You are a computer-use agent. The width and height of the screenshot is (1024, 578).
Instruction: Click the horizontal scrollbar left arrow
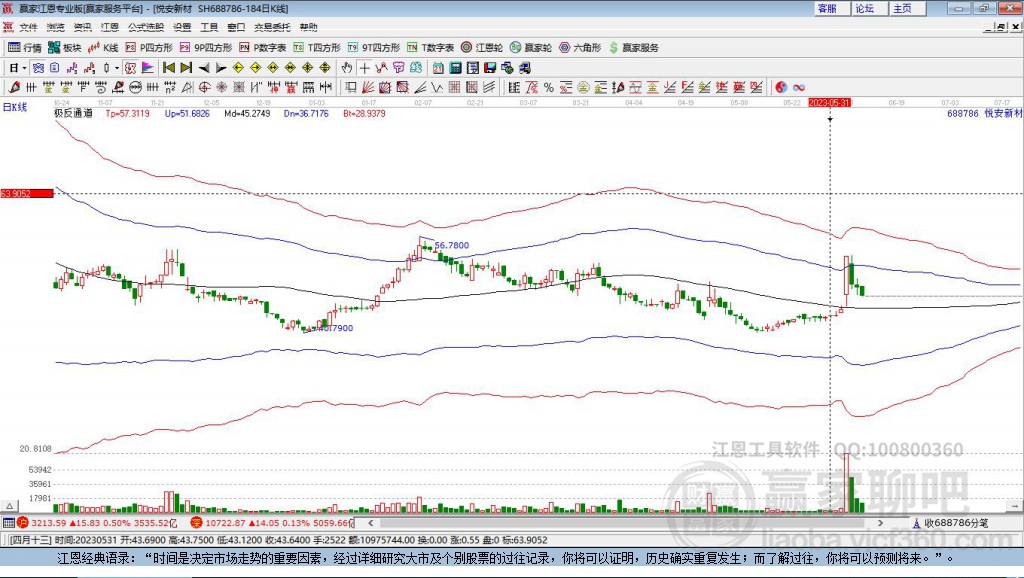click(x=370, y=522)
